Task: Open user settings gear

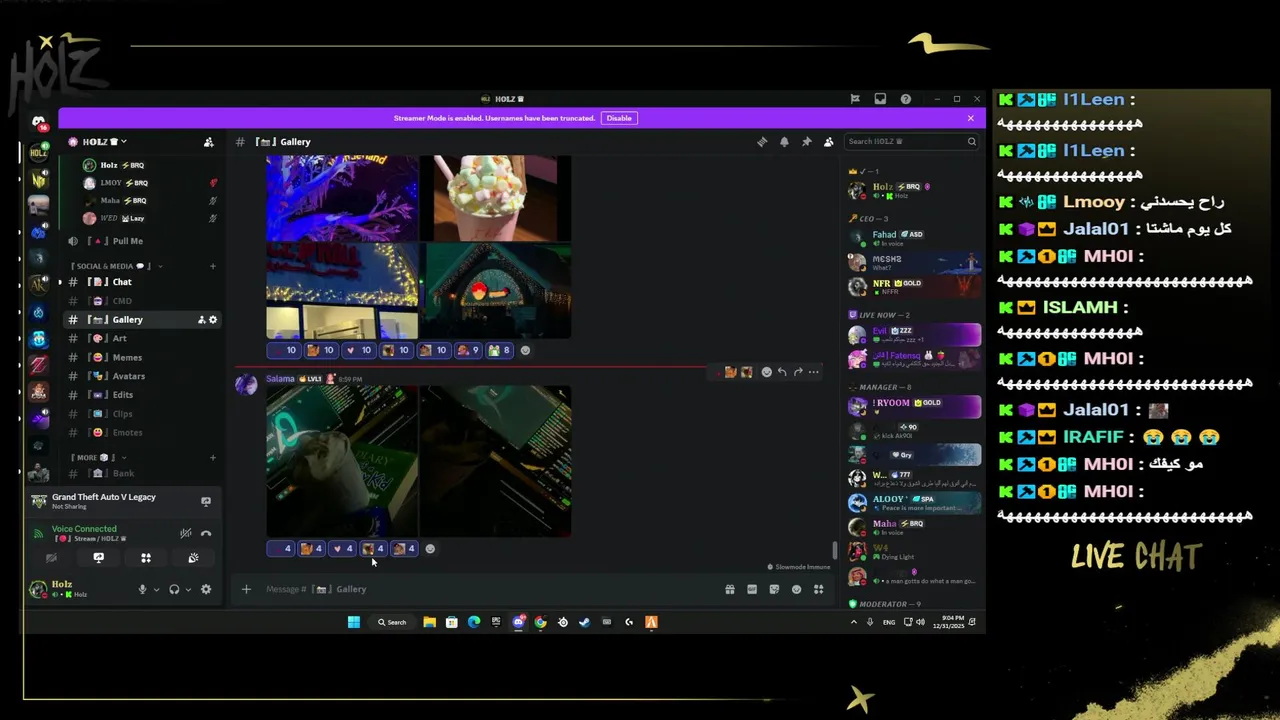Action: click(206, 589)
